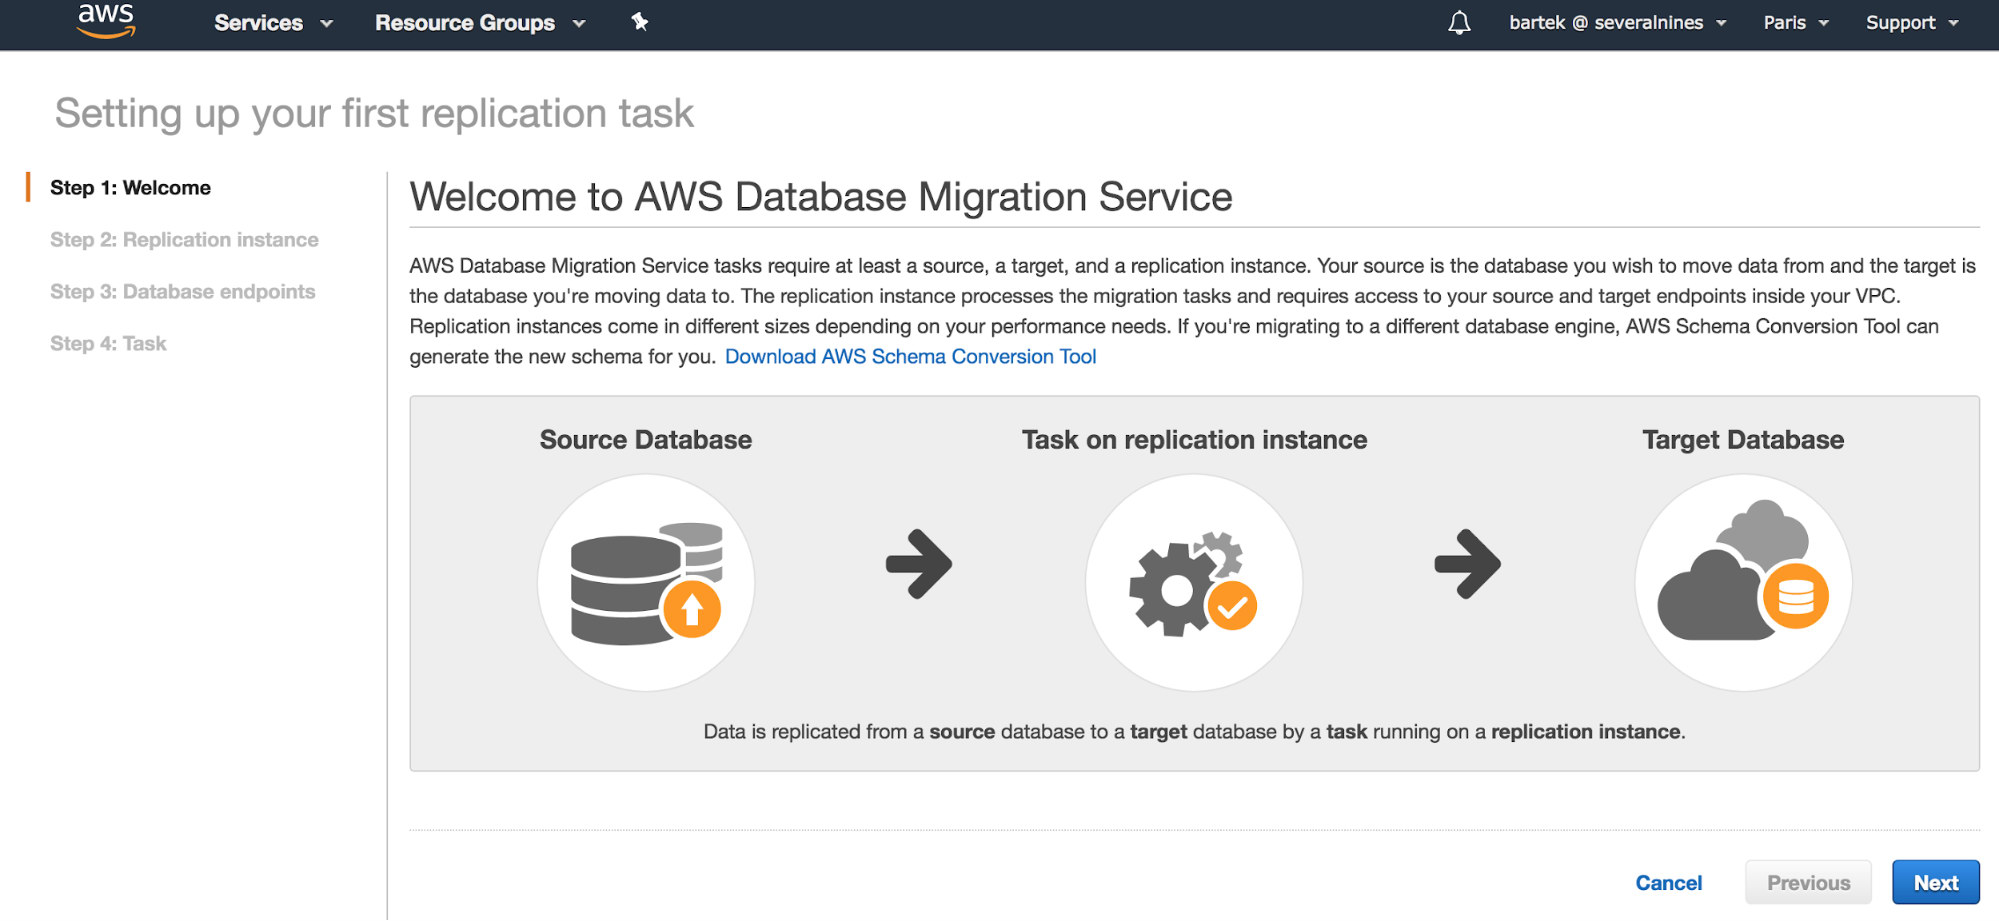This screenshot has width=1999, height=921.
Task: Open the notifications bell icon
Action: (x=1459, y=23)
